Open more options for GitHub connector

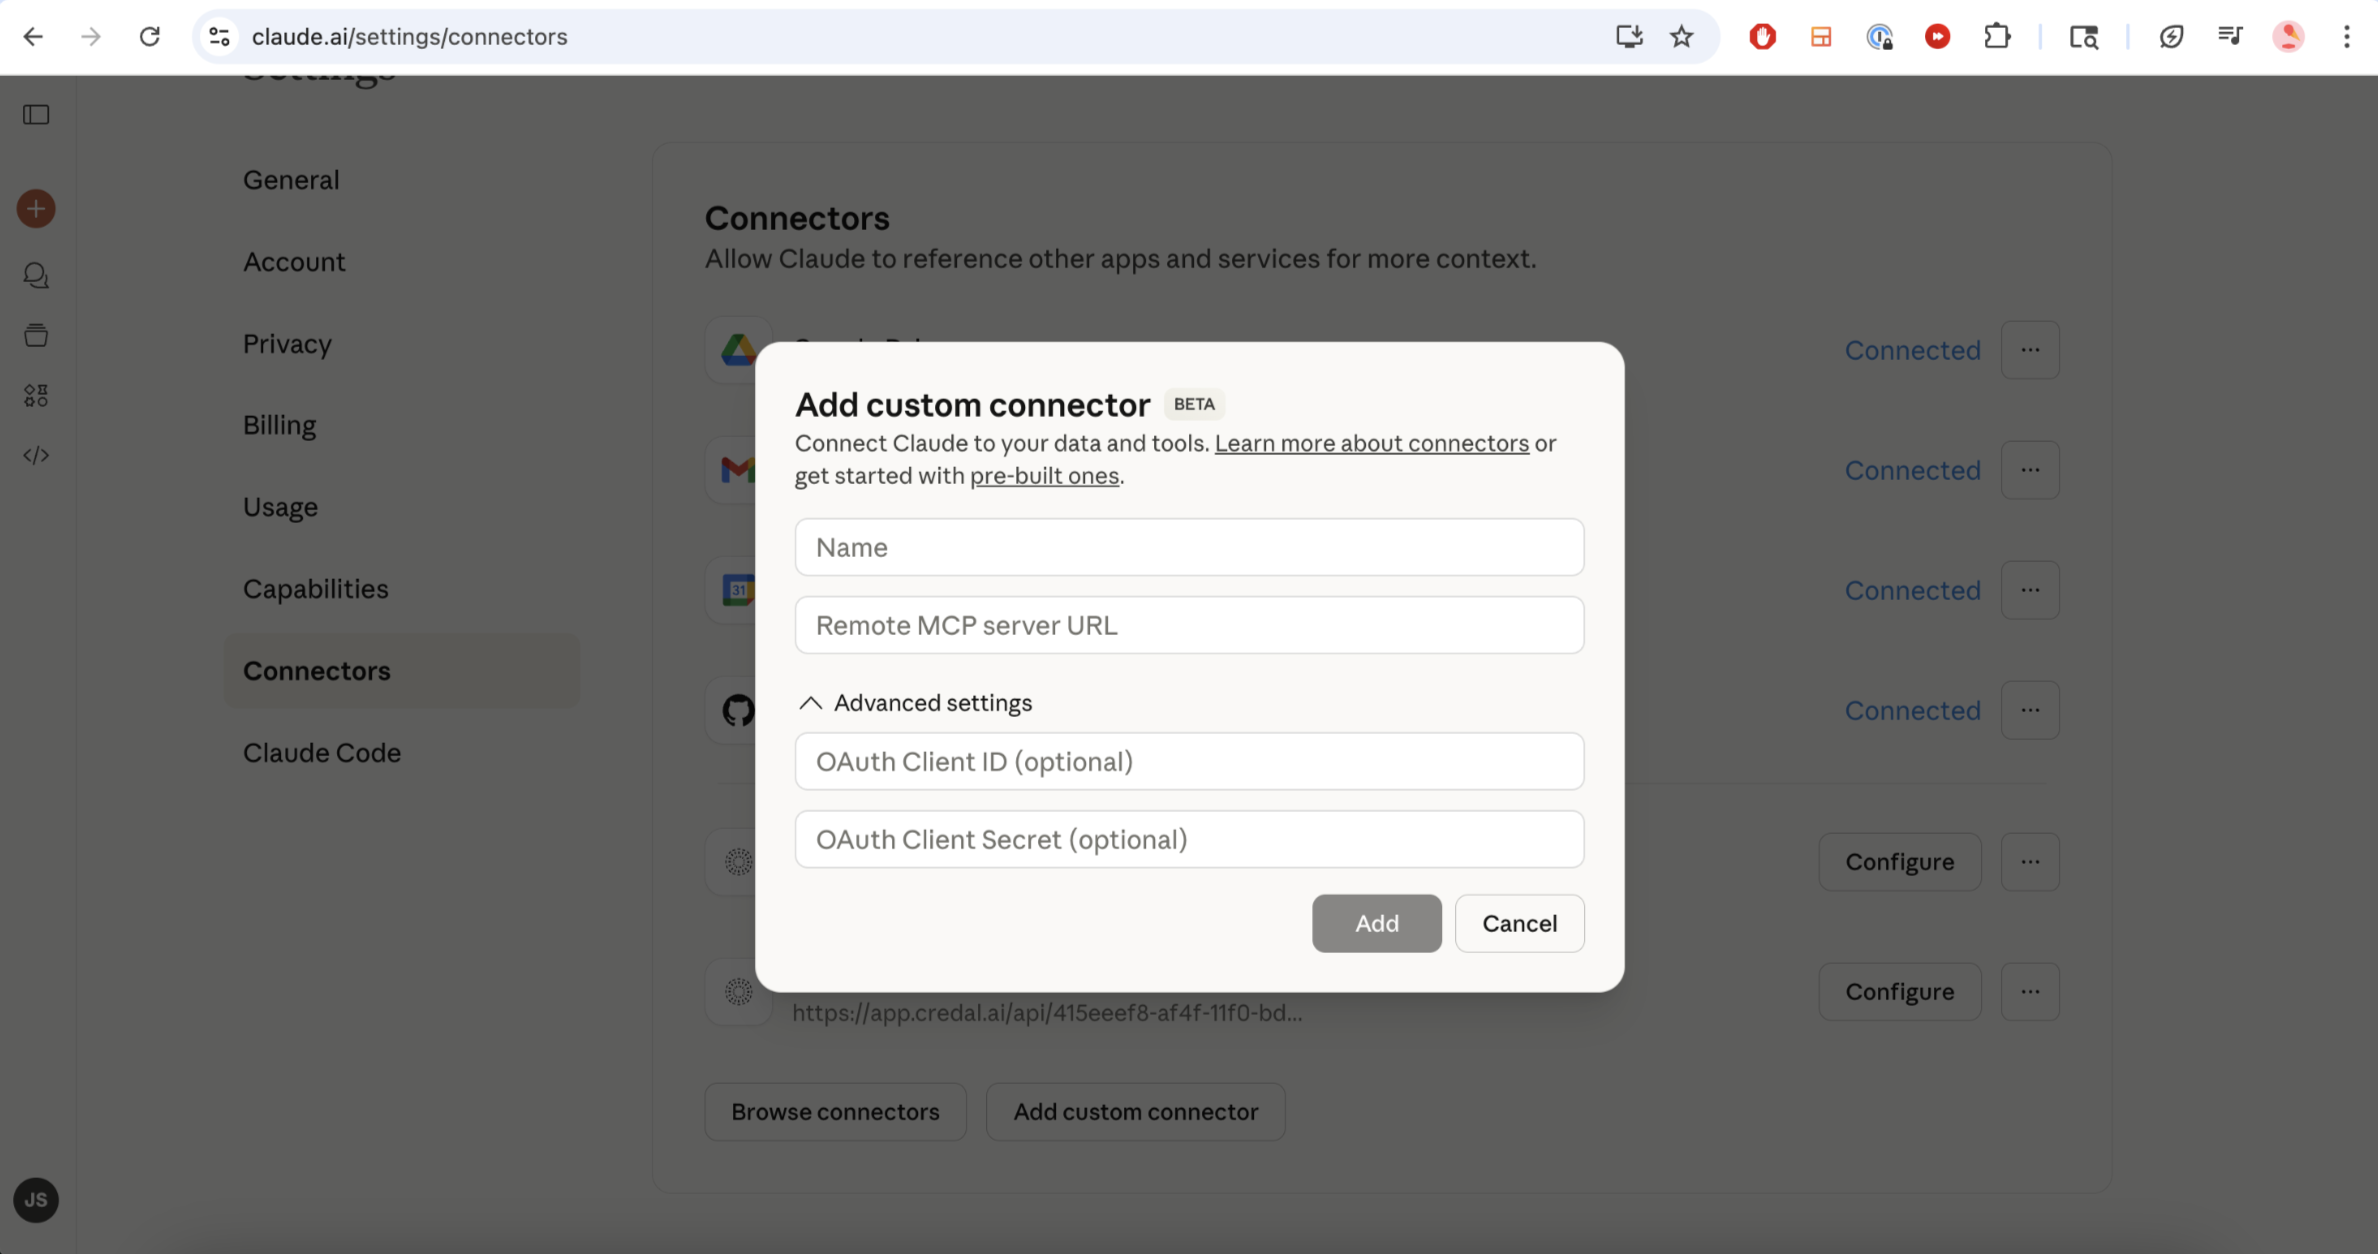(2029, 710)
